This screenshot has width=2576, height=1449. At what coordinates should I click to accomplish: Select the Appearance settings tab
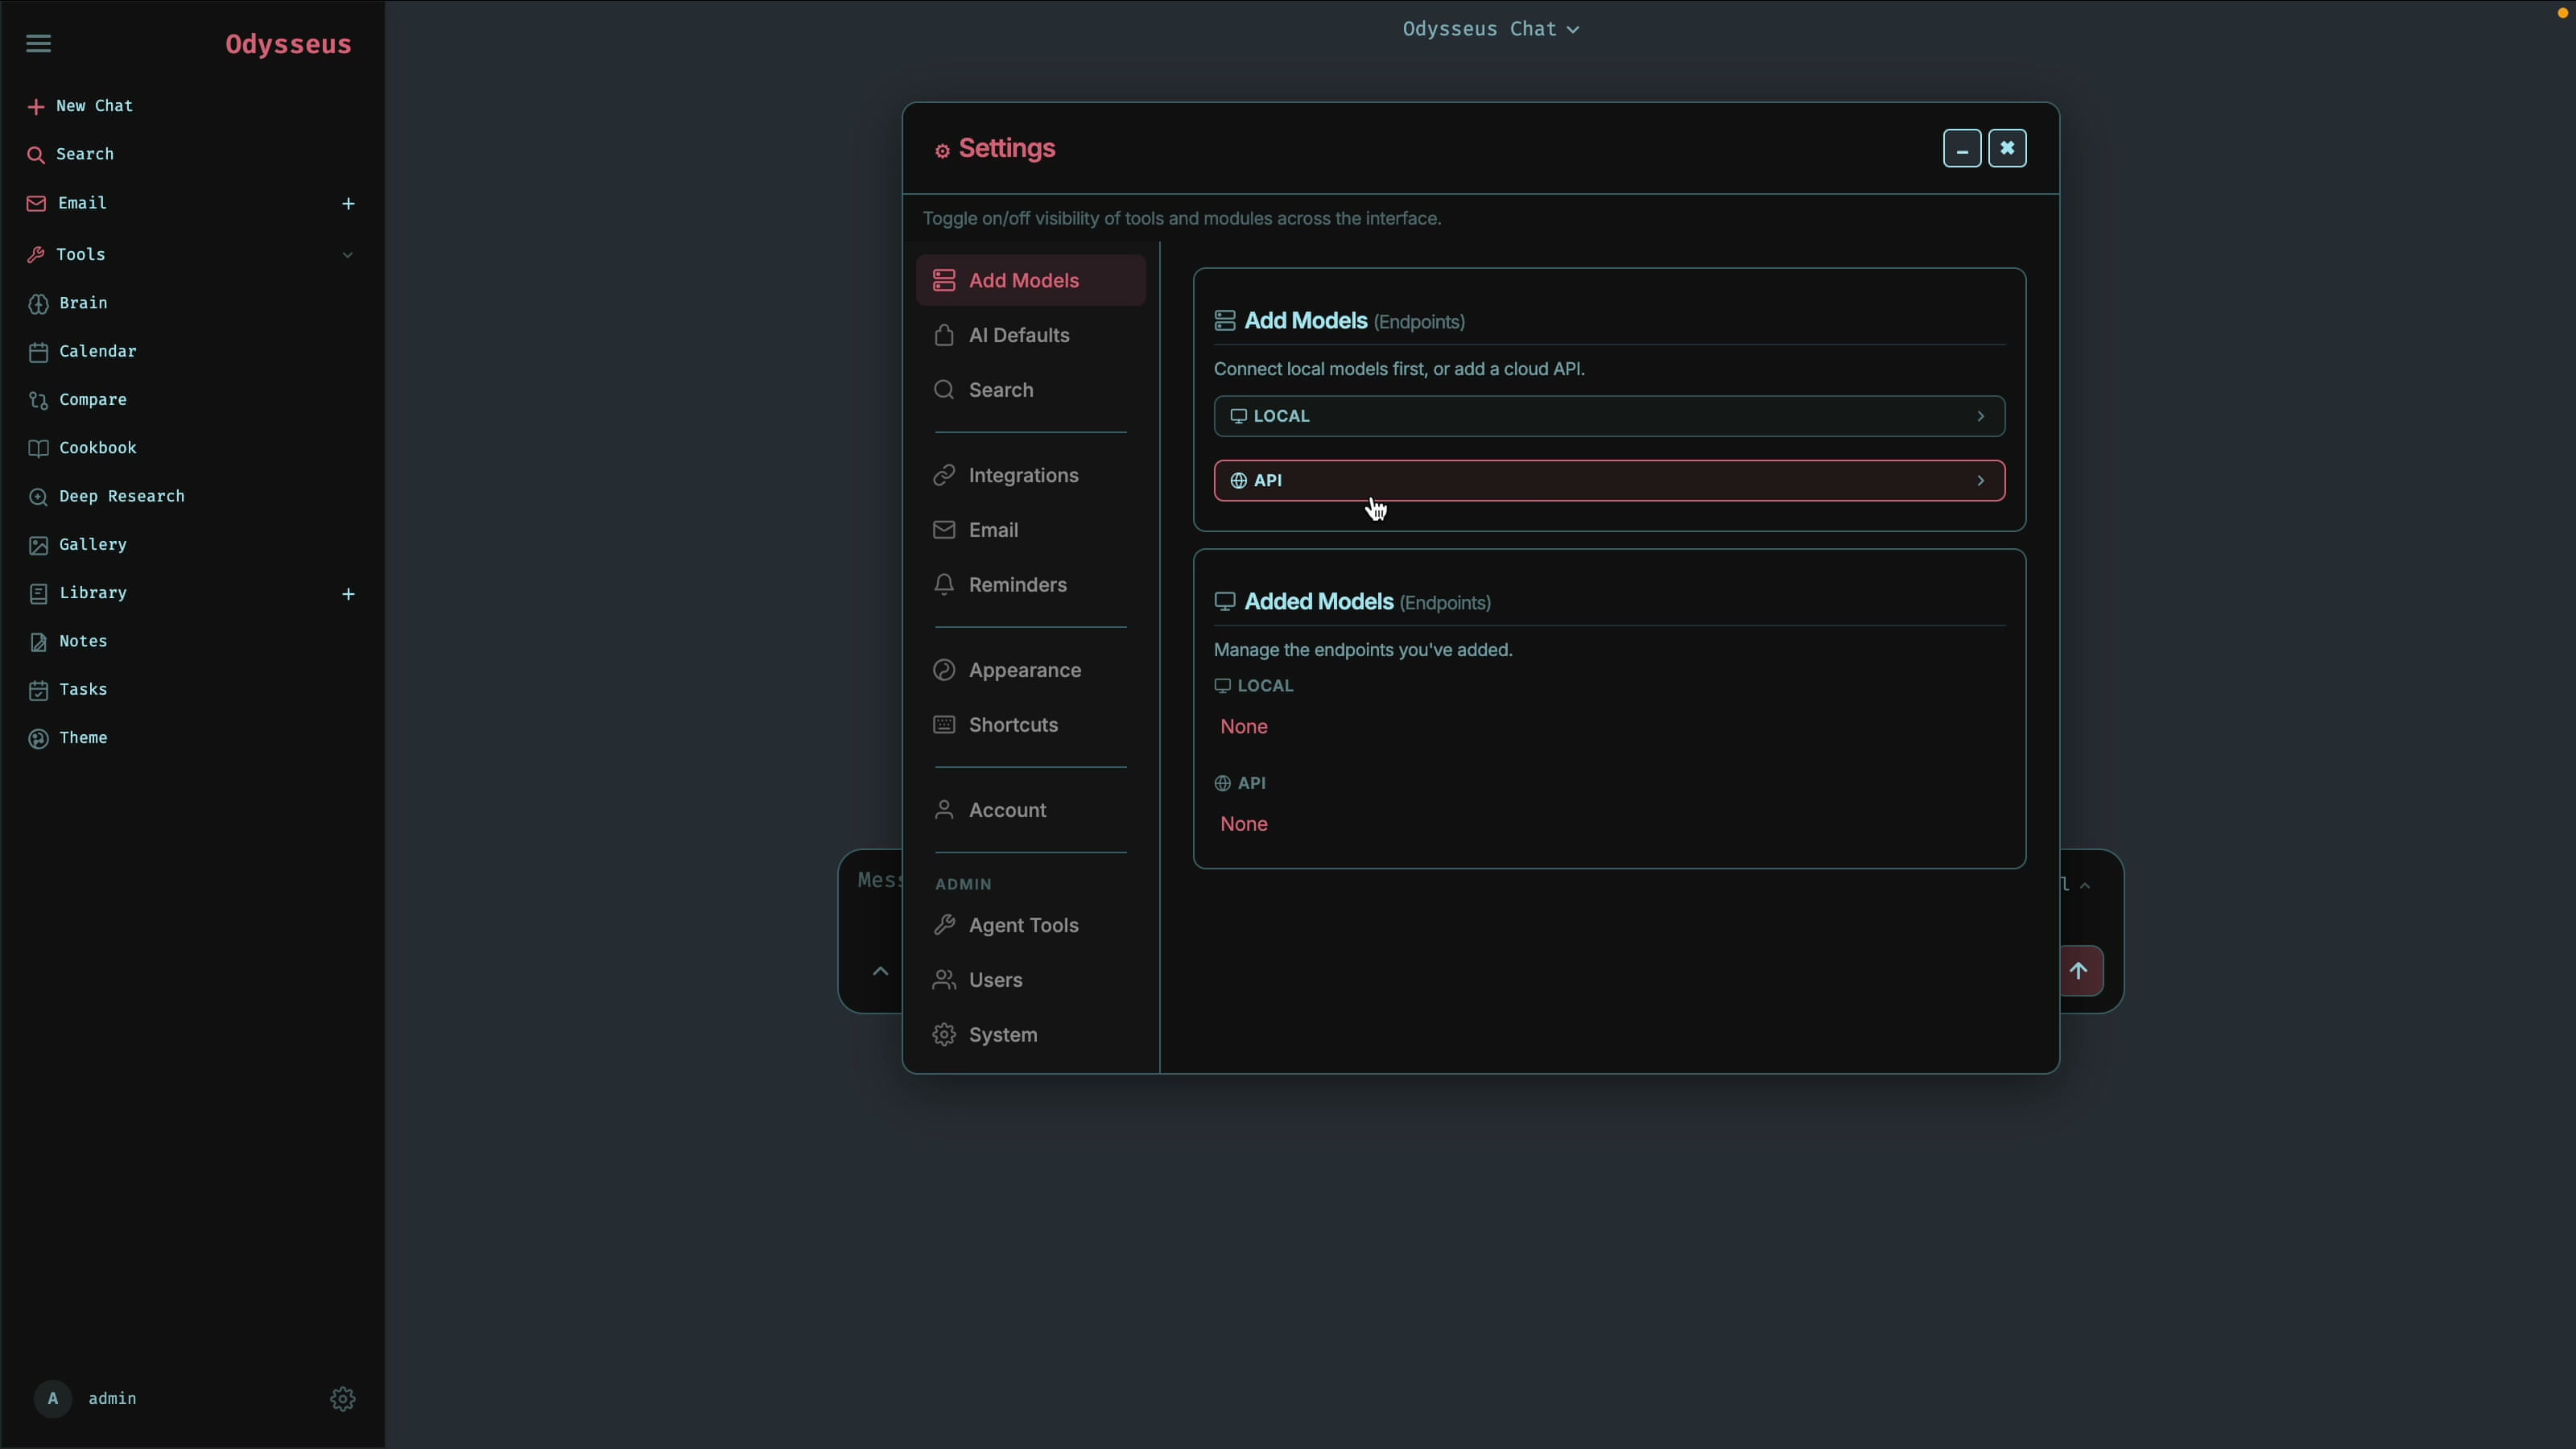pos(1031,670)
